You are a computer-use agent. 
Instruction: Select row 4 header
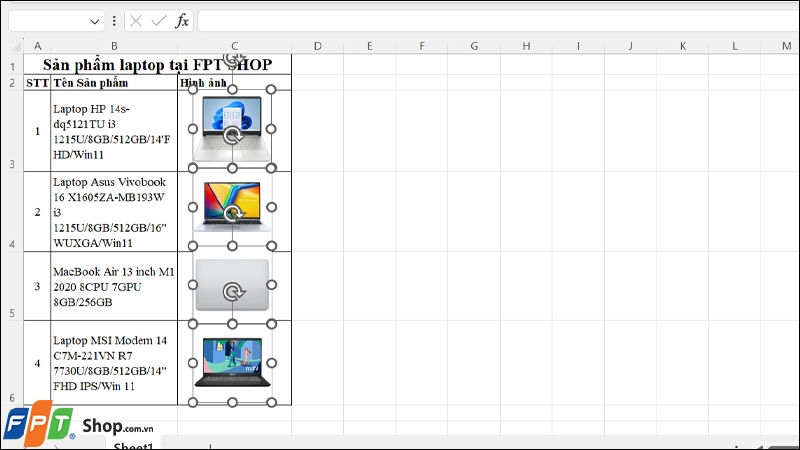click(12, 211)
